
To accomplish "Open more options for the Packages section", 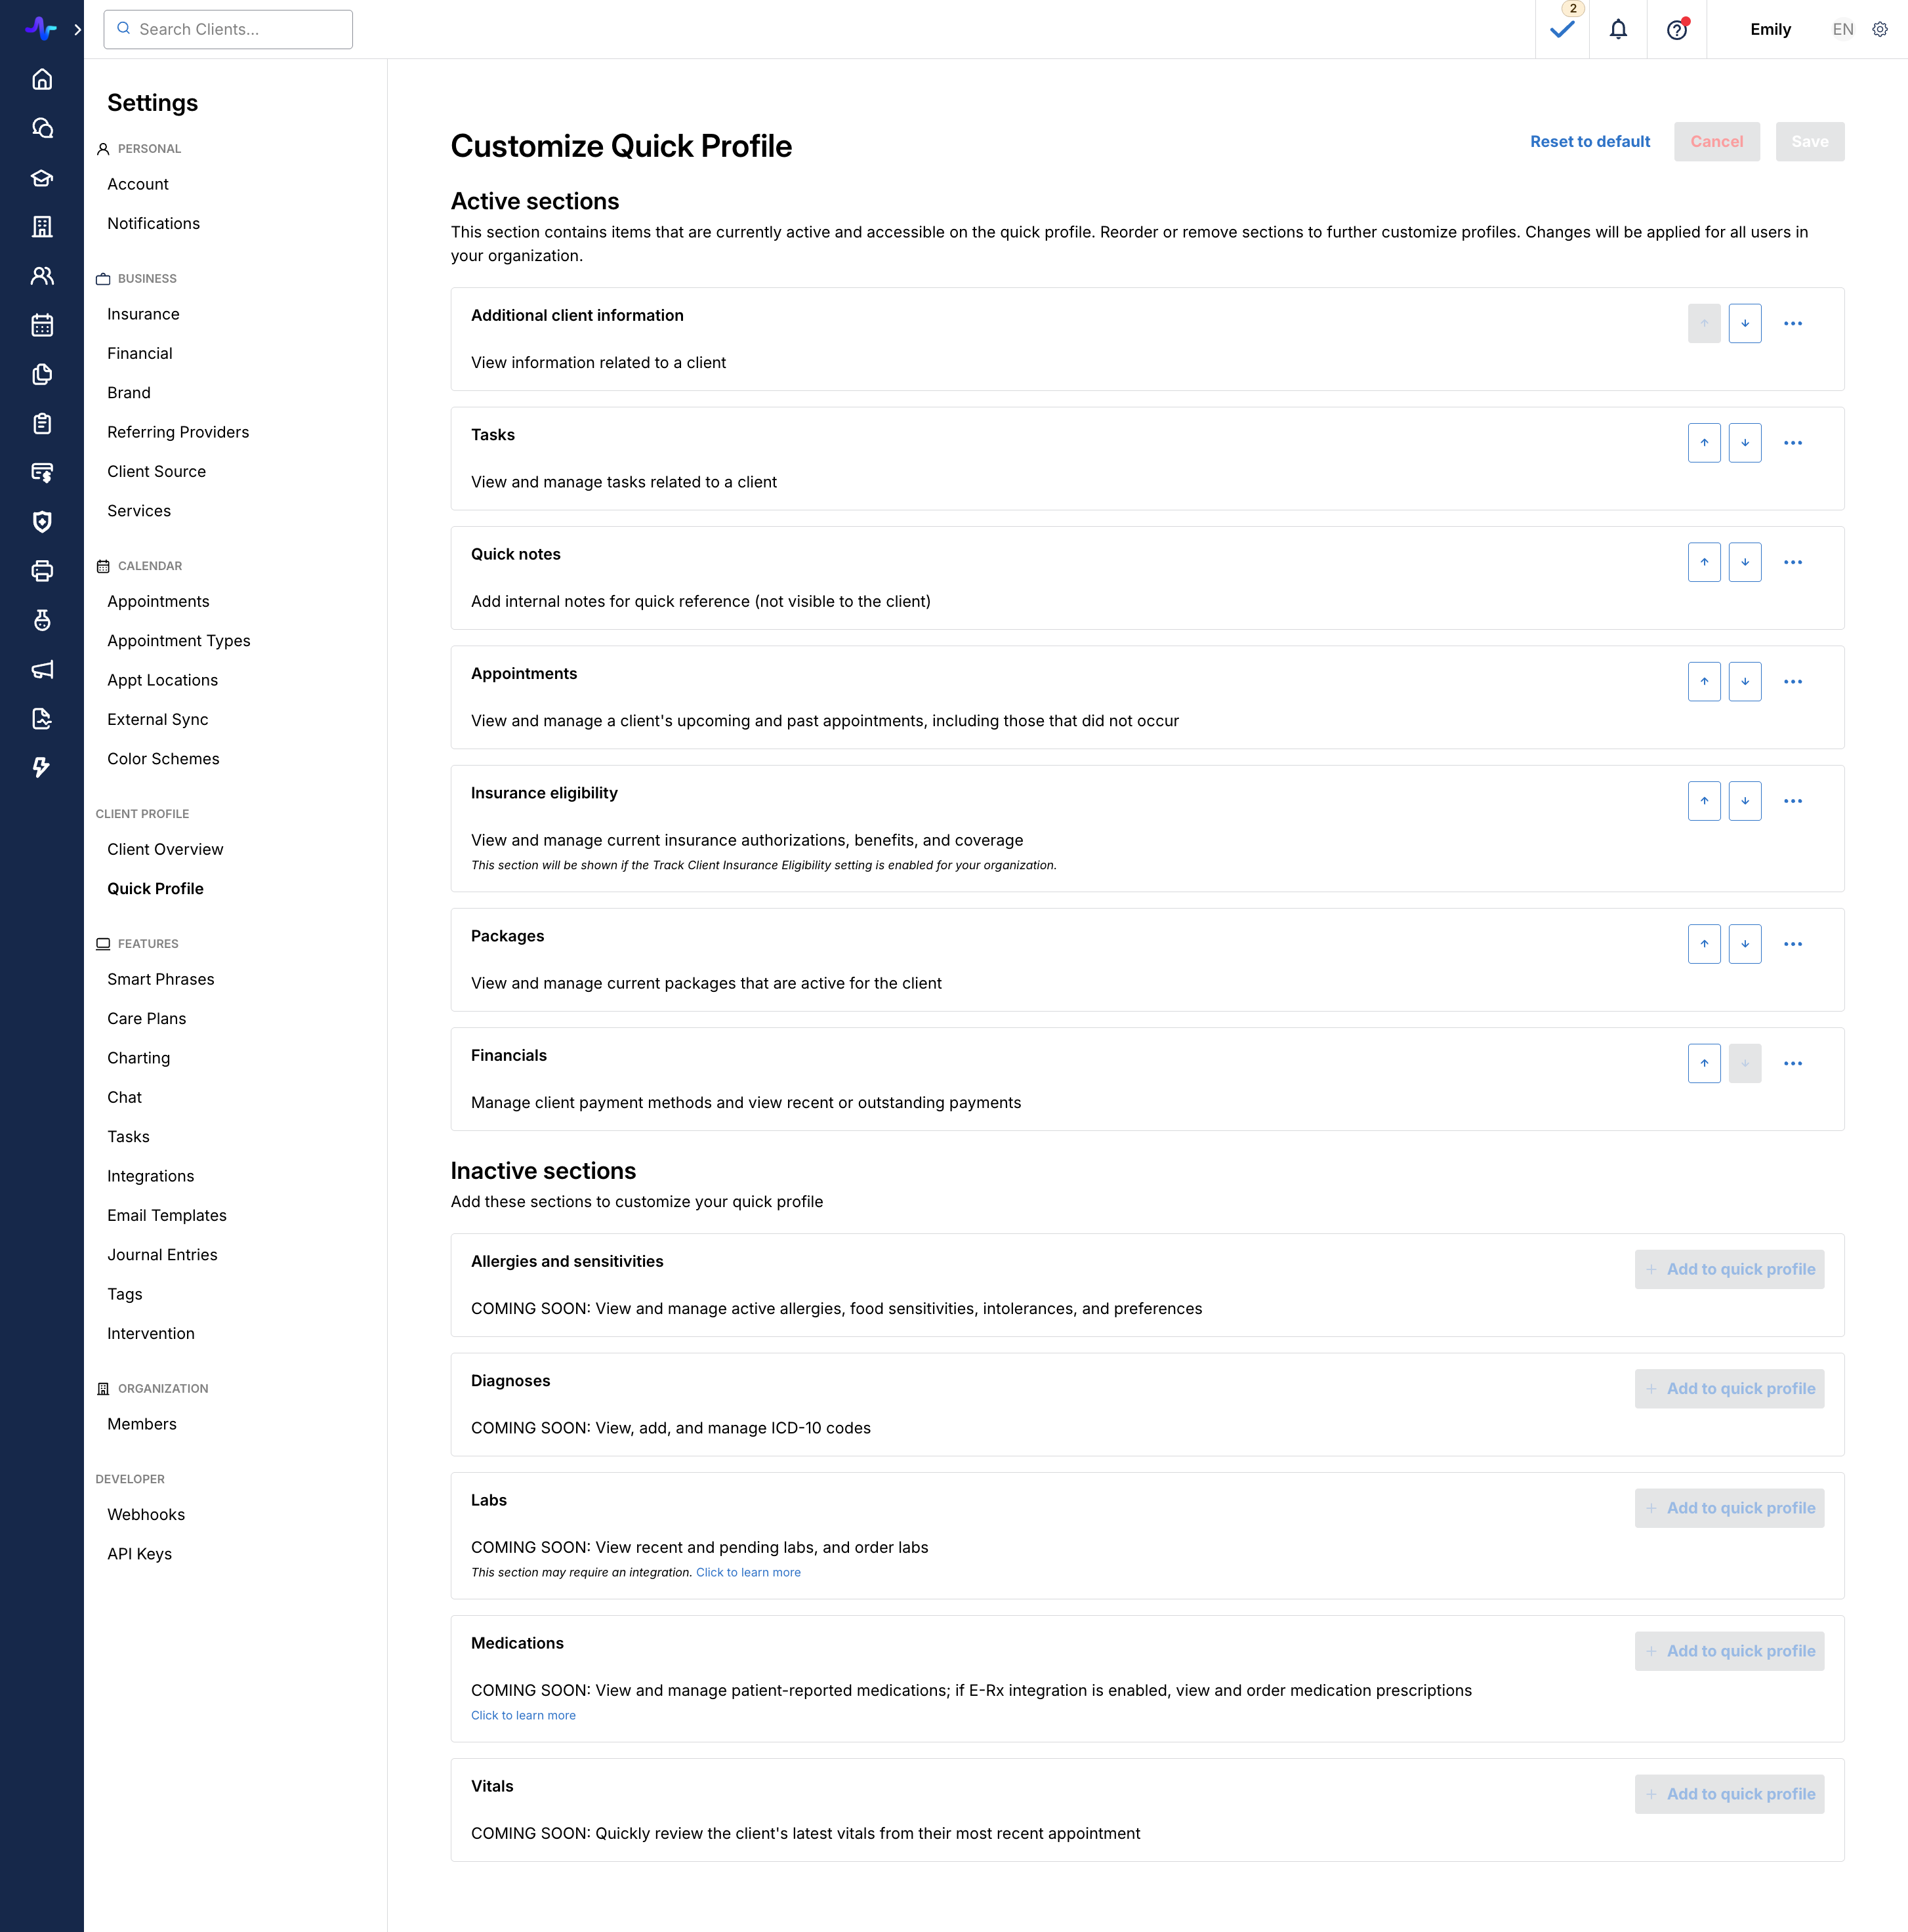I will click(1793, 944).
